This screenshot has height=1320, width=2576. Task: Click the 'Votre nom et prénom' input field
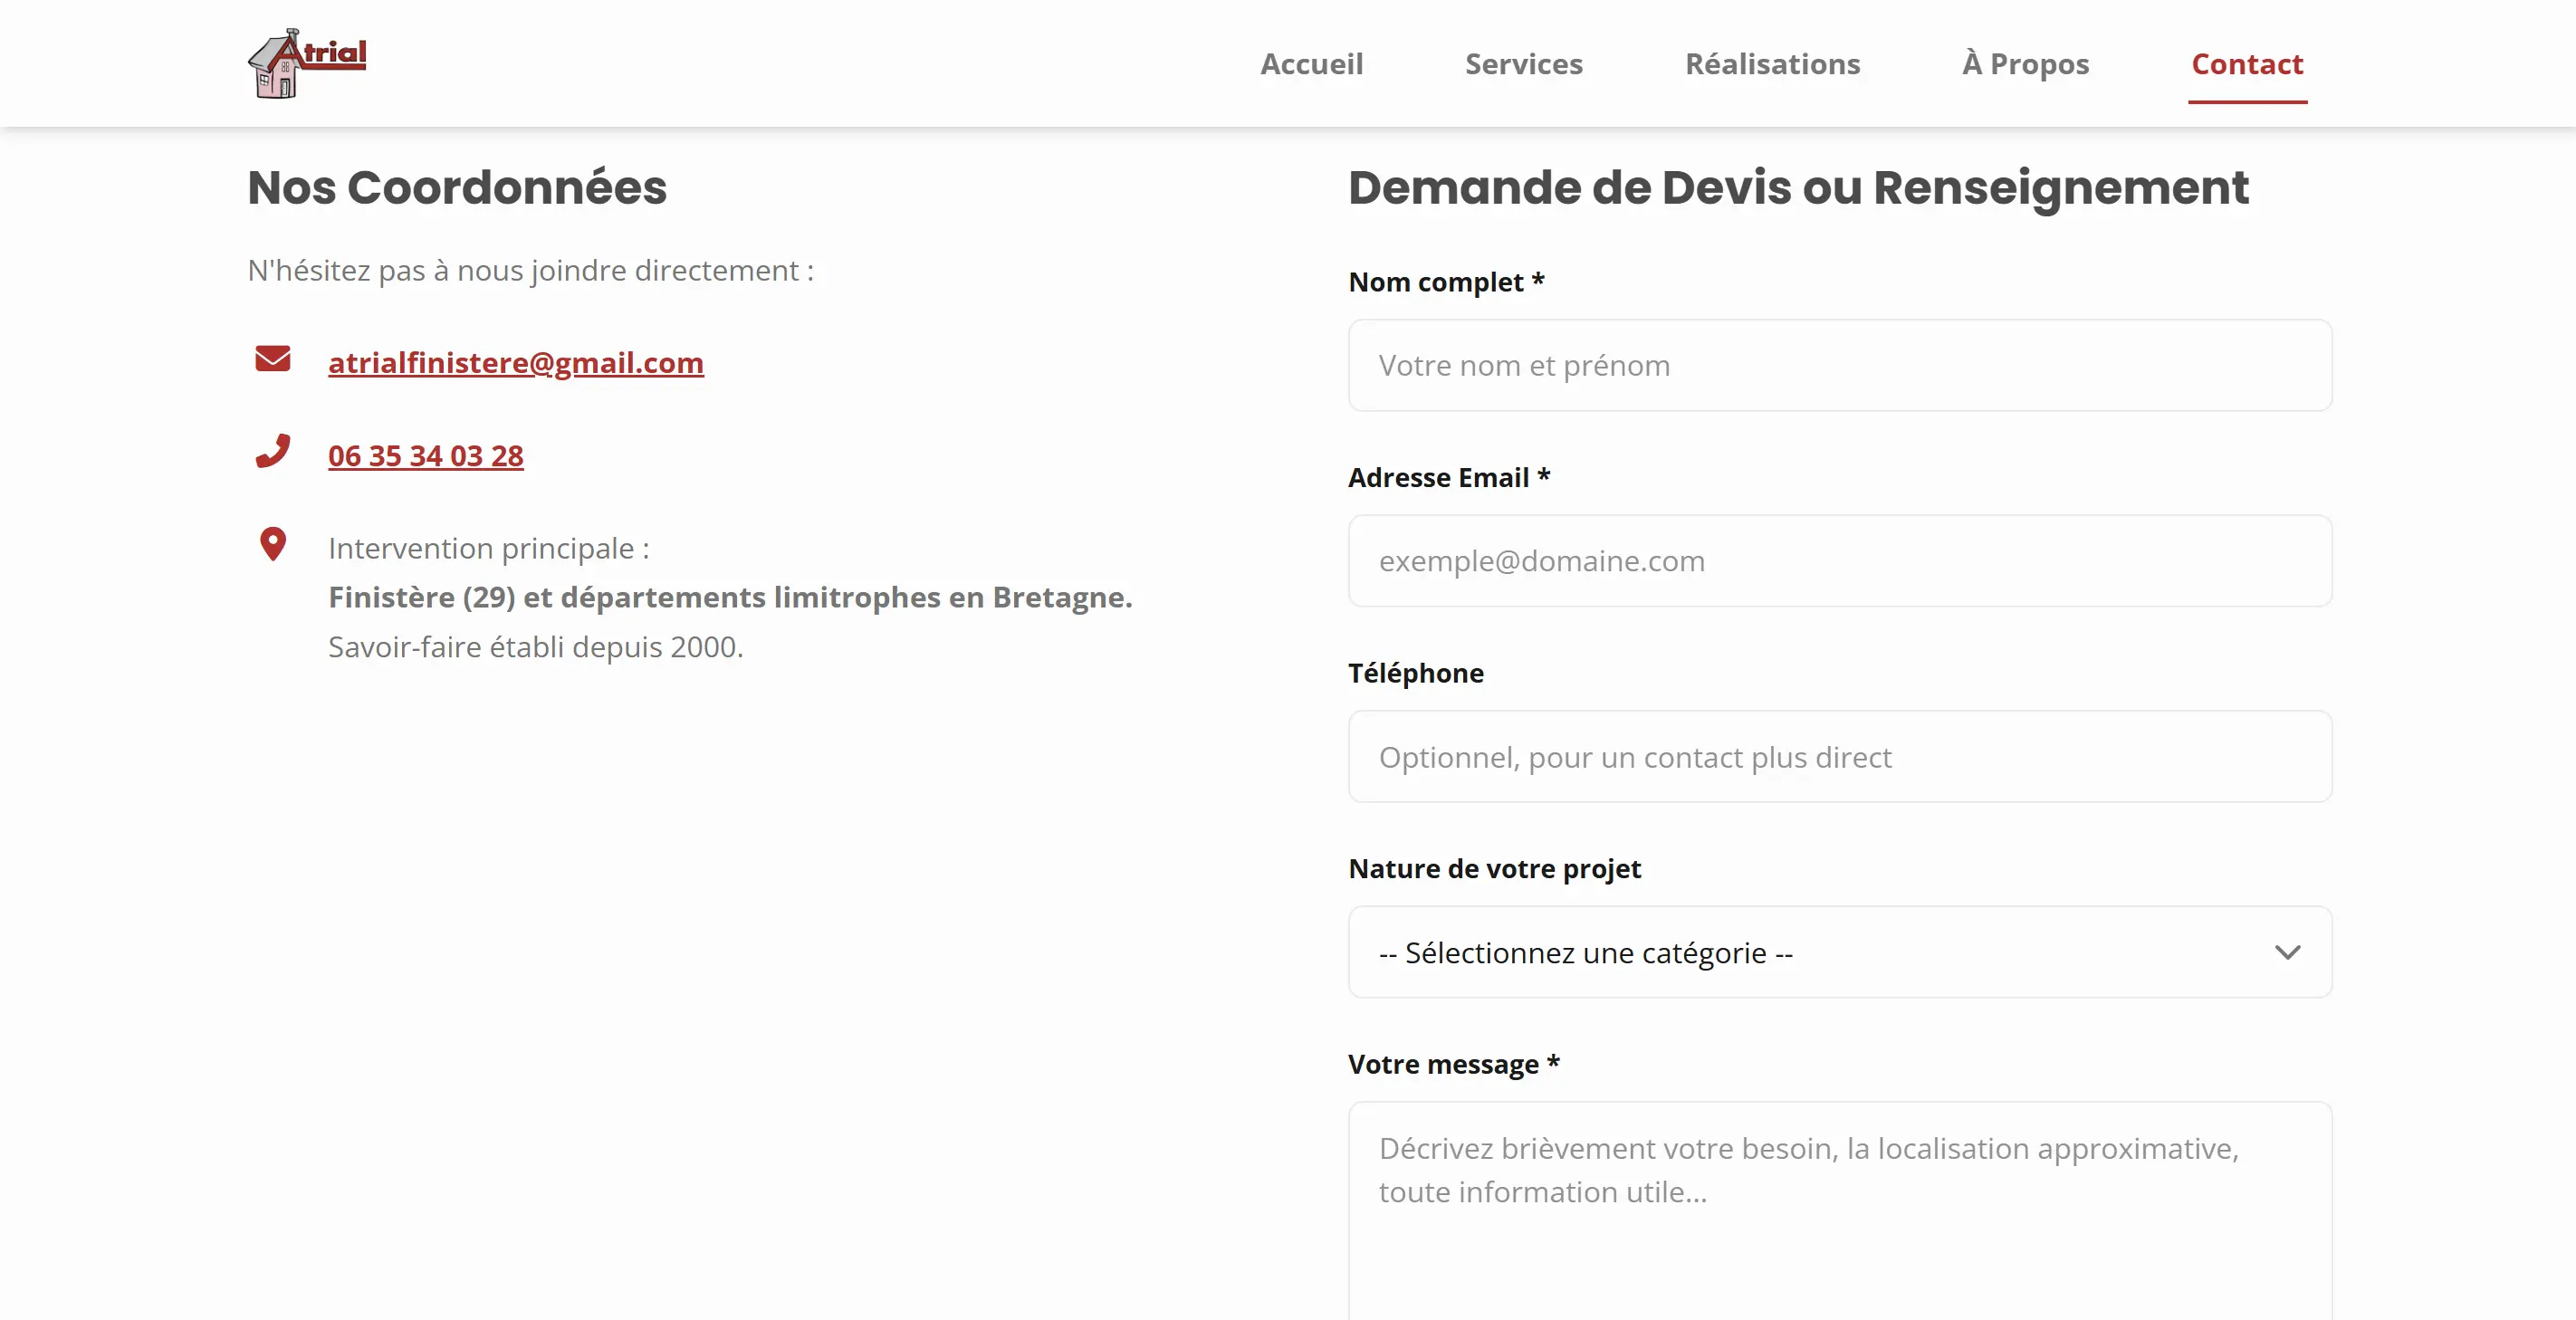1840,365
